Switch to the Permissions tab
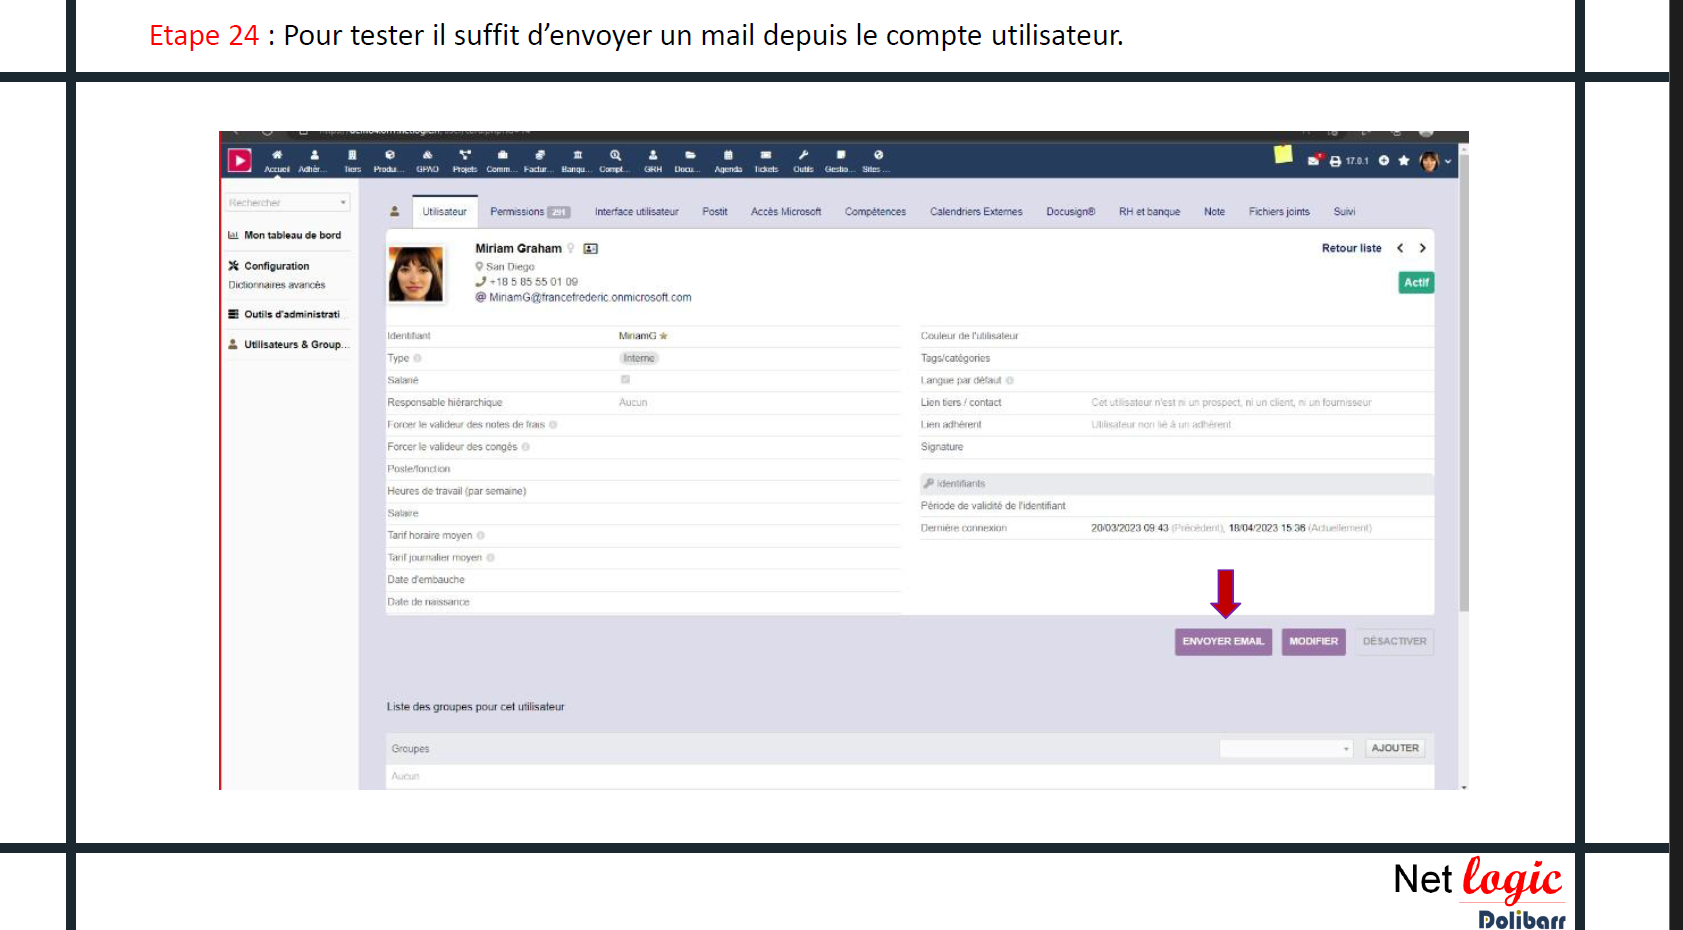 (x=529, y=212)
